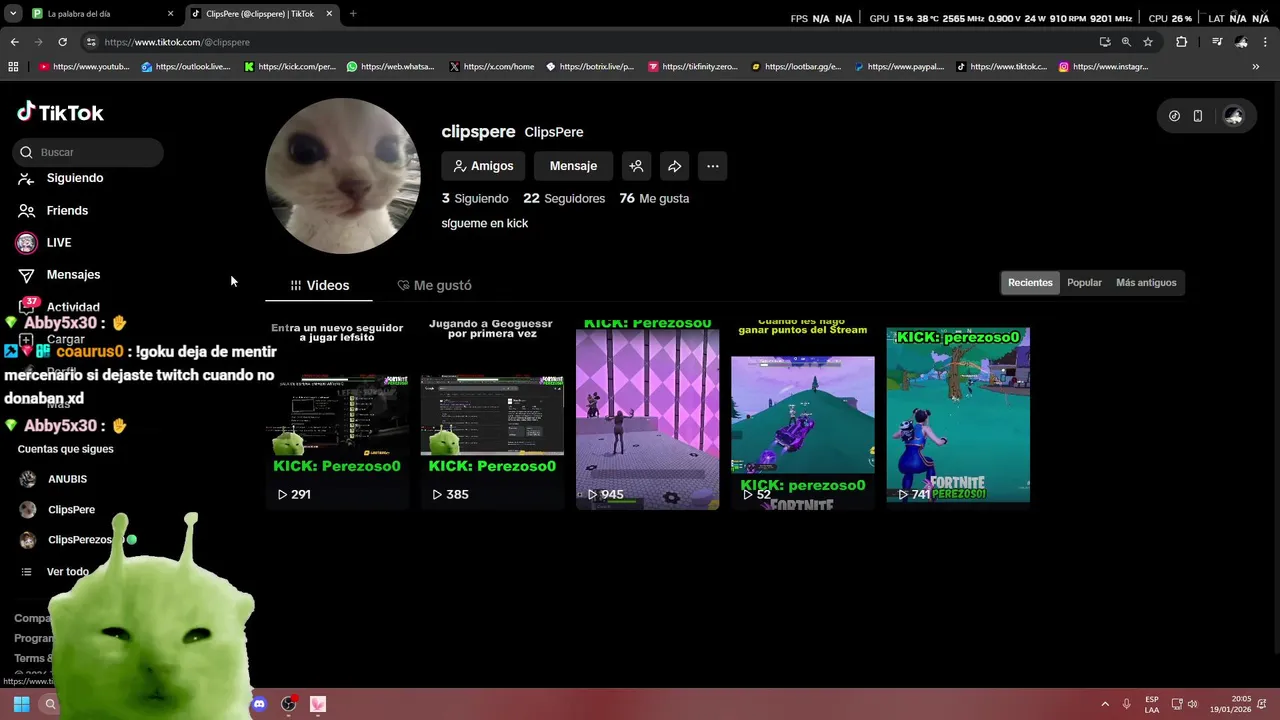Viewport: 1280px width, 720px height.
Task: Sort videos by Popular
Action: [x=1084, y=282]
